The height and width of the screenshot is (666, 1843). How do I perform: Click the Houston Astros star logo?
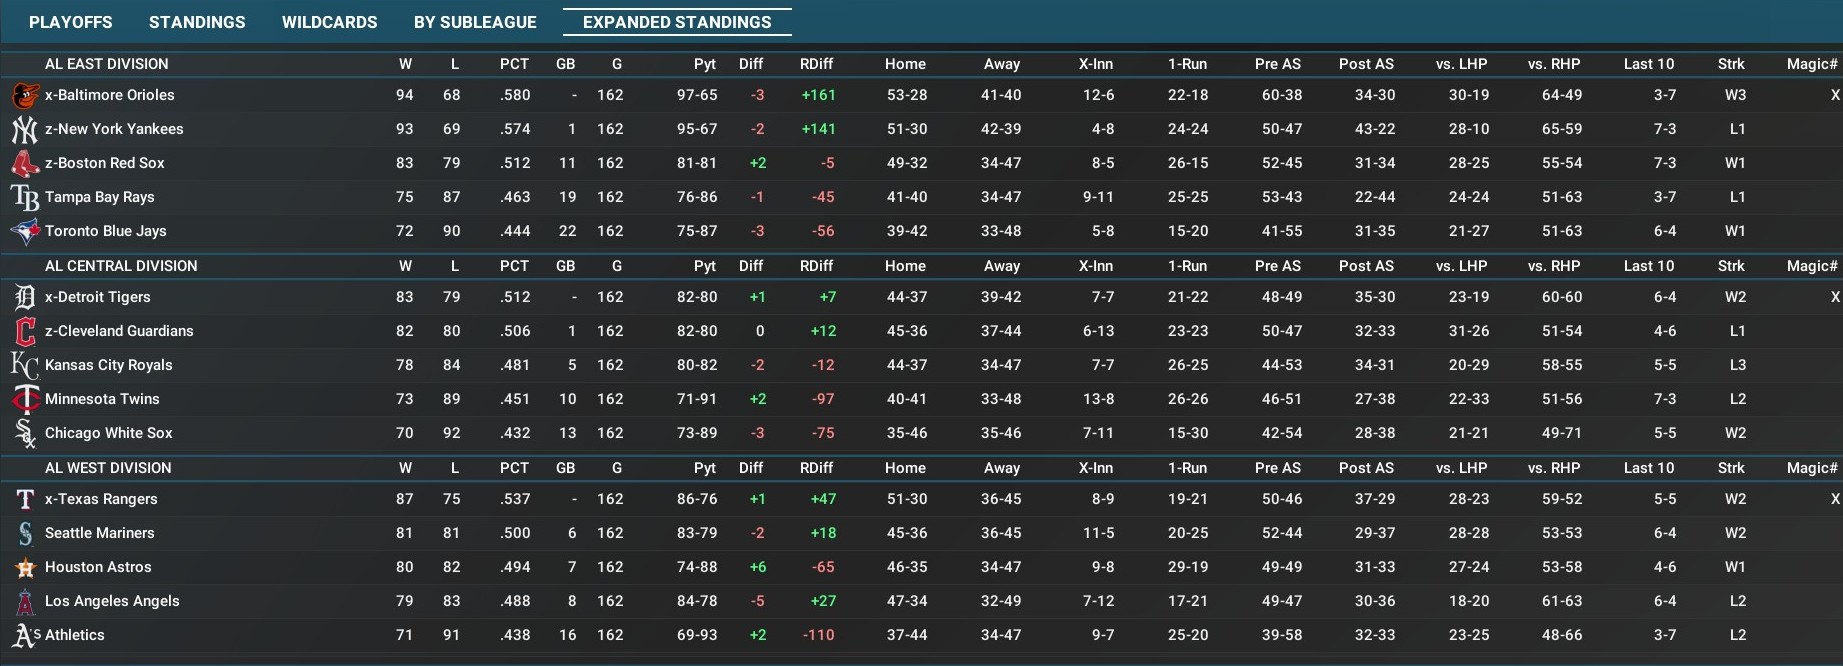click(x=25, y=568)
